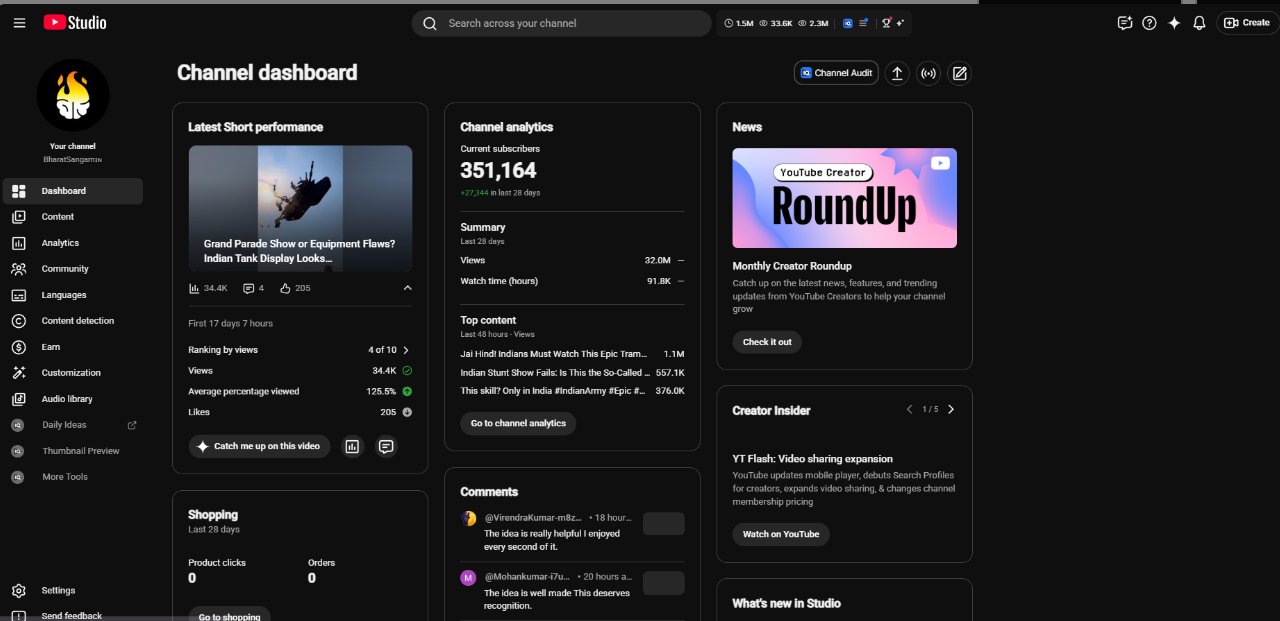Screen dimensions: 1280x621
Task: Open Analytics in the sidebar
Action: 72,243
